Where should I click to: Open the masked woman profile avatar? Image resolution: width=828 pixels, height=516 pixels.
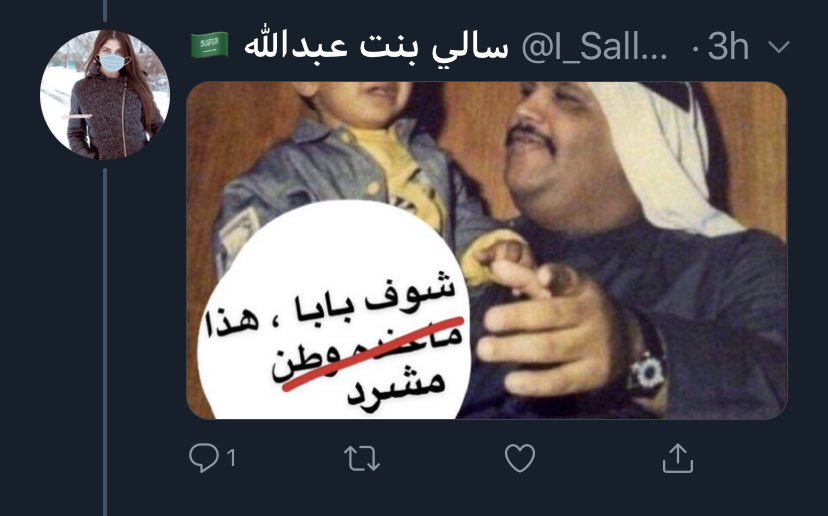(x=105, y=95)
